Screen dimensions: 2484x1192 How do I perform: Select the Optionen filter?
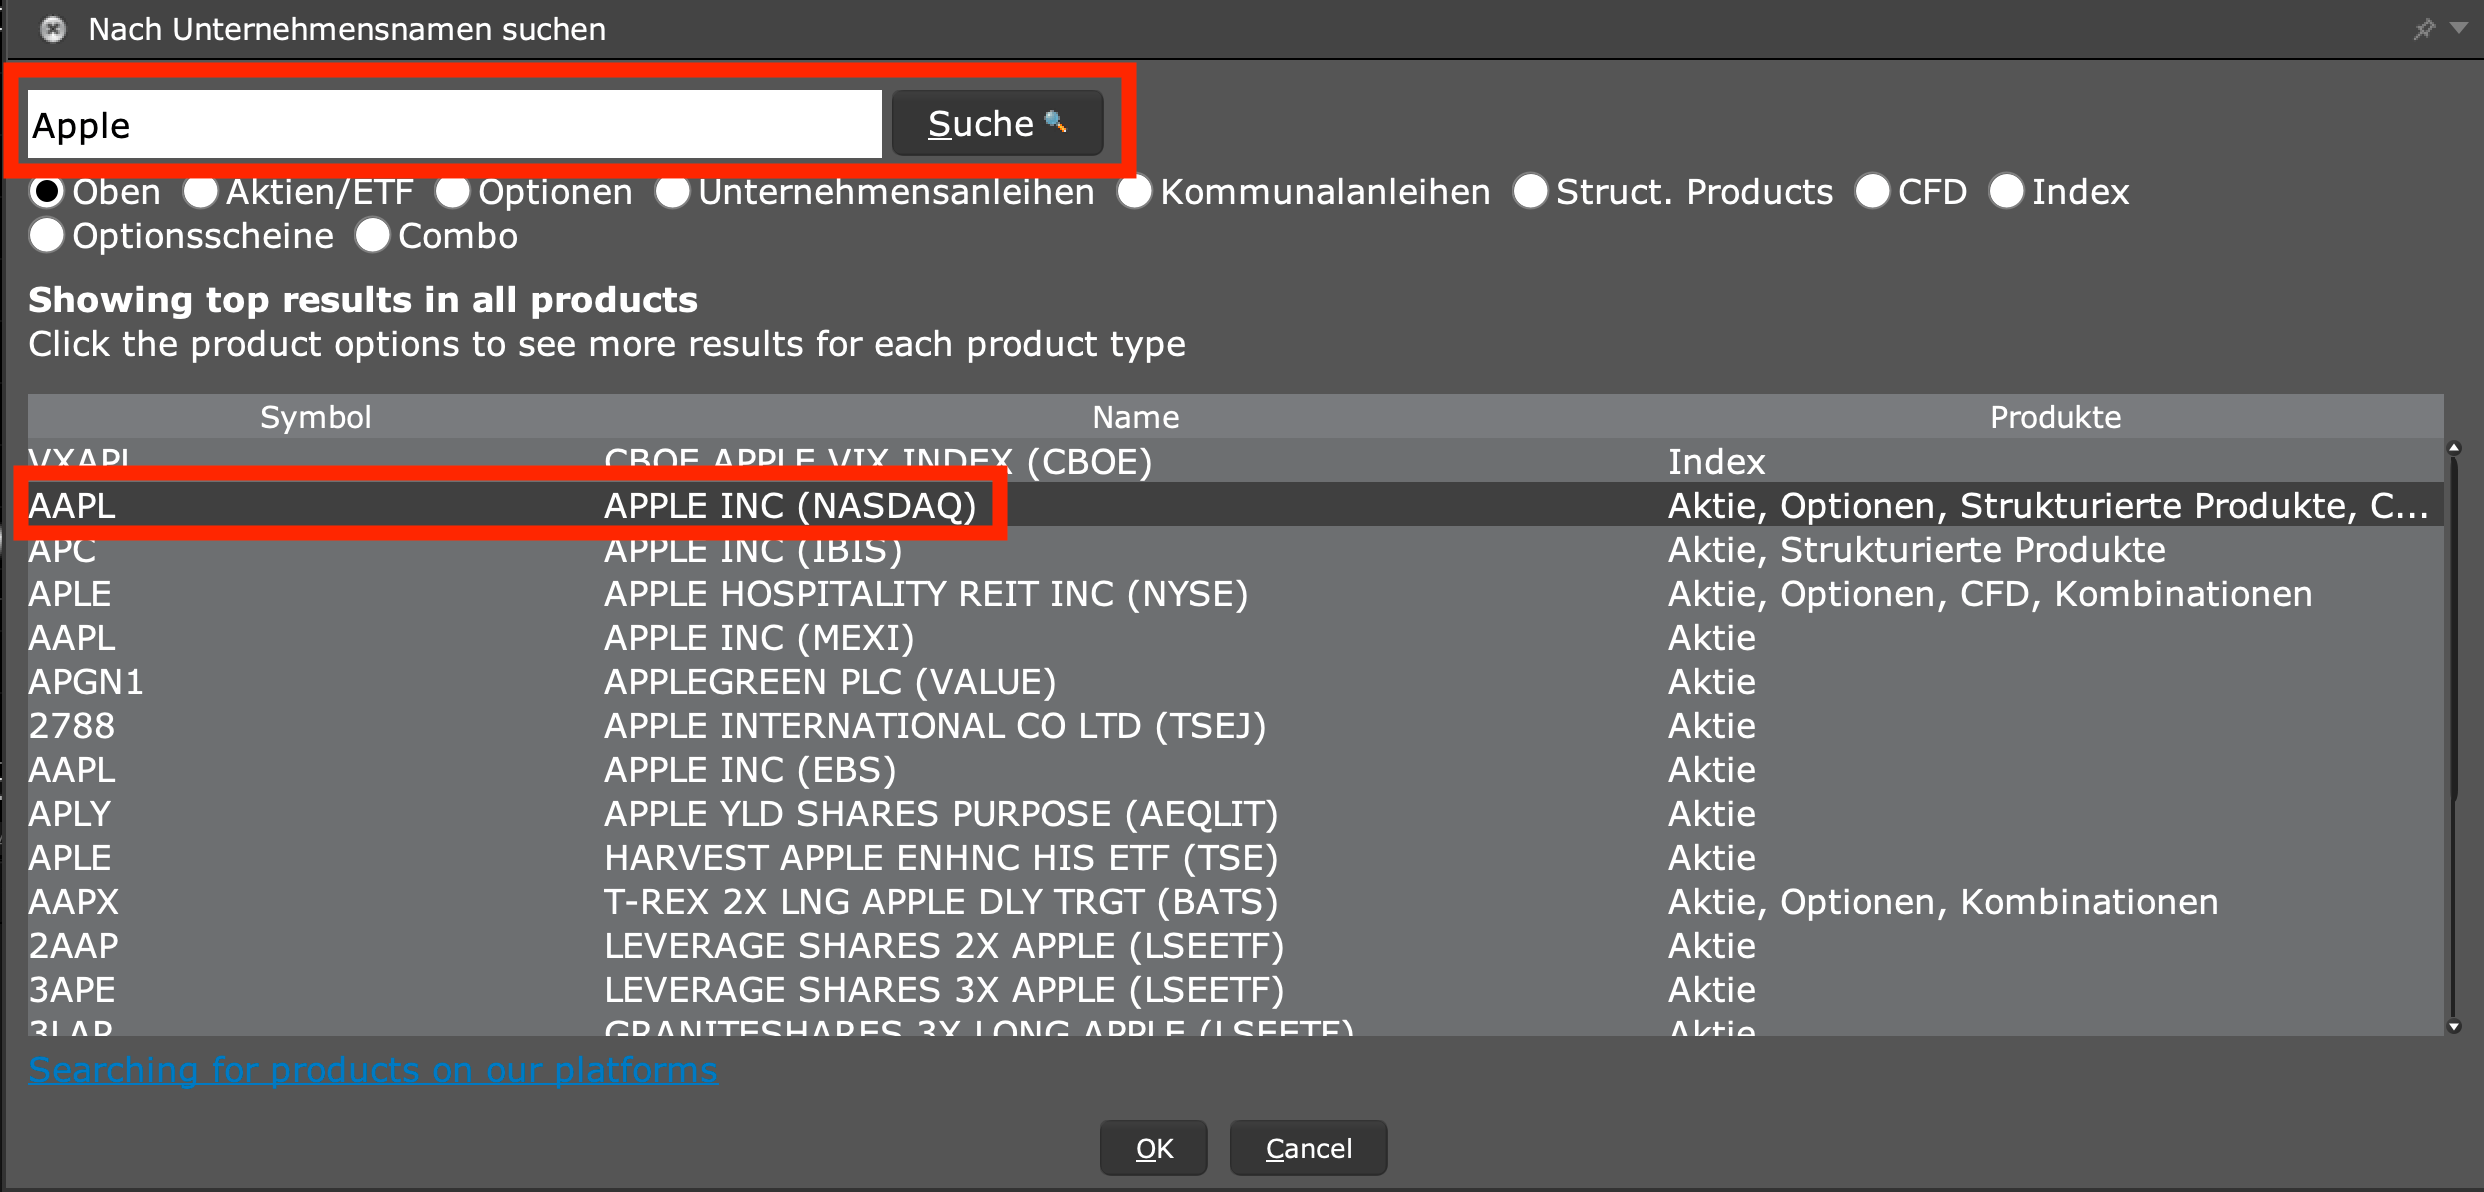452,191
